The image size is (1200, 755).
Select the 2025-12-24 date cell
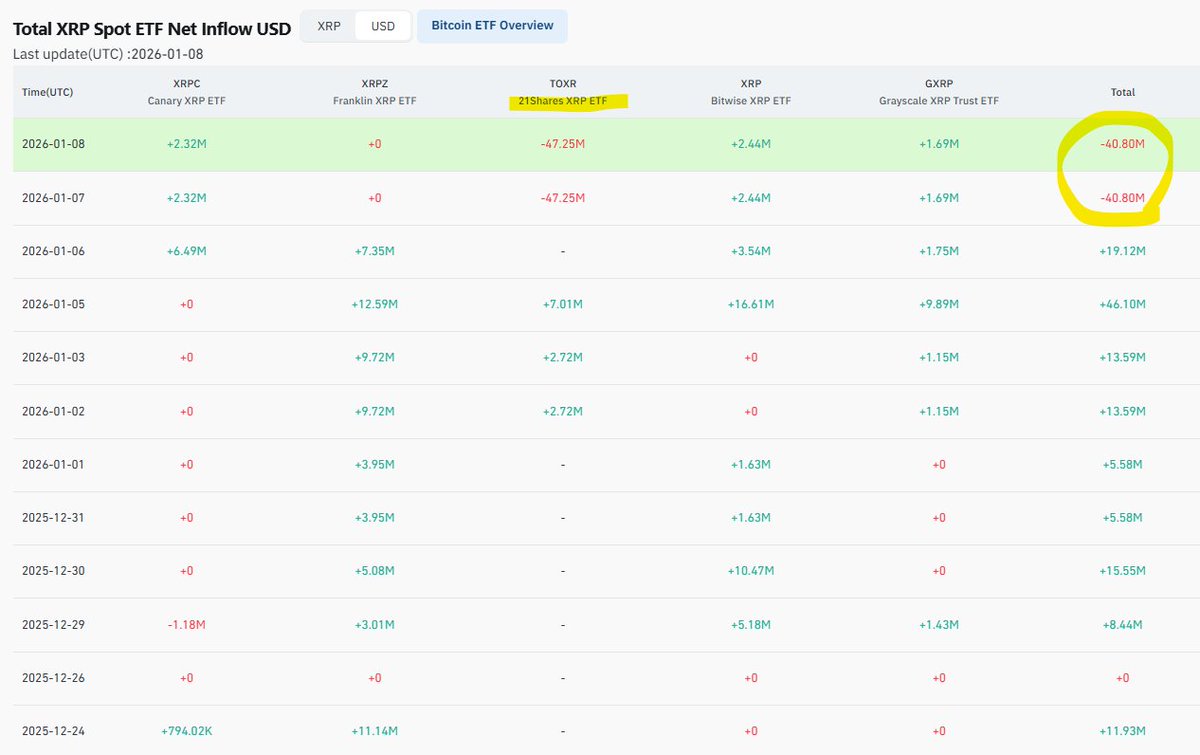(x=54, y=731)
